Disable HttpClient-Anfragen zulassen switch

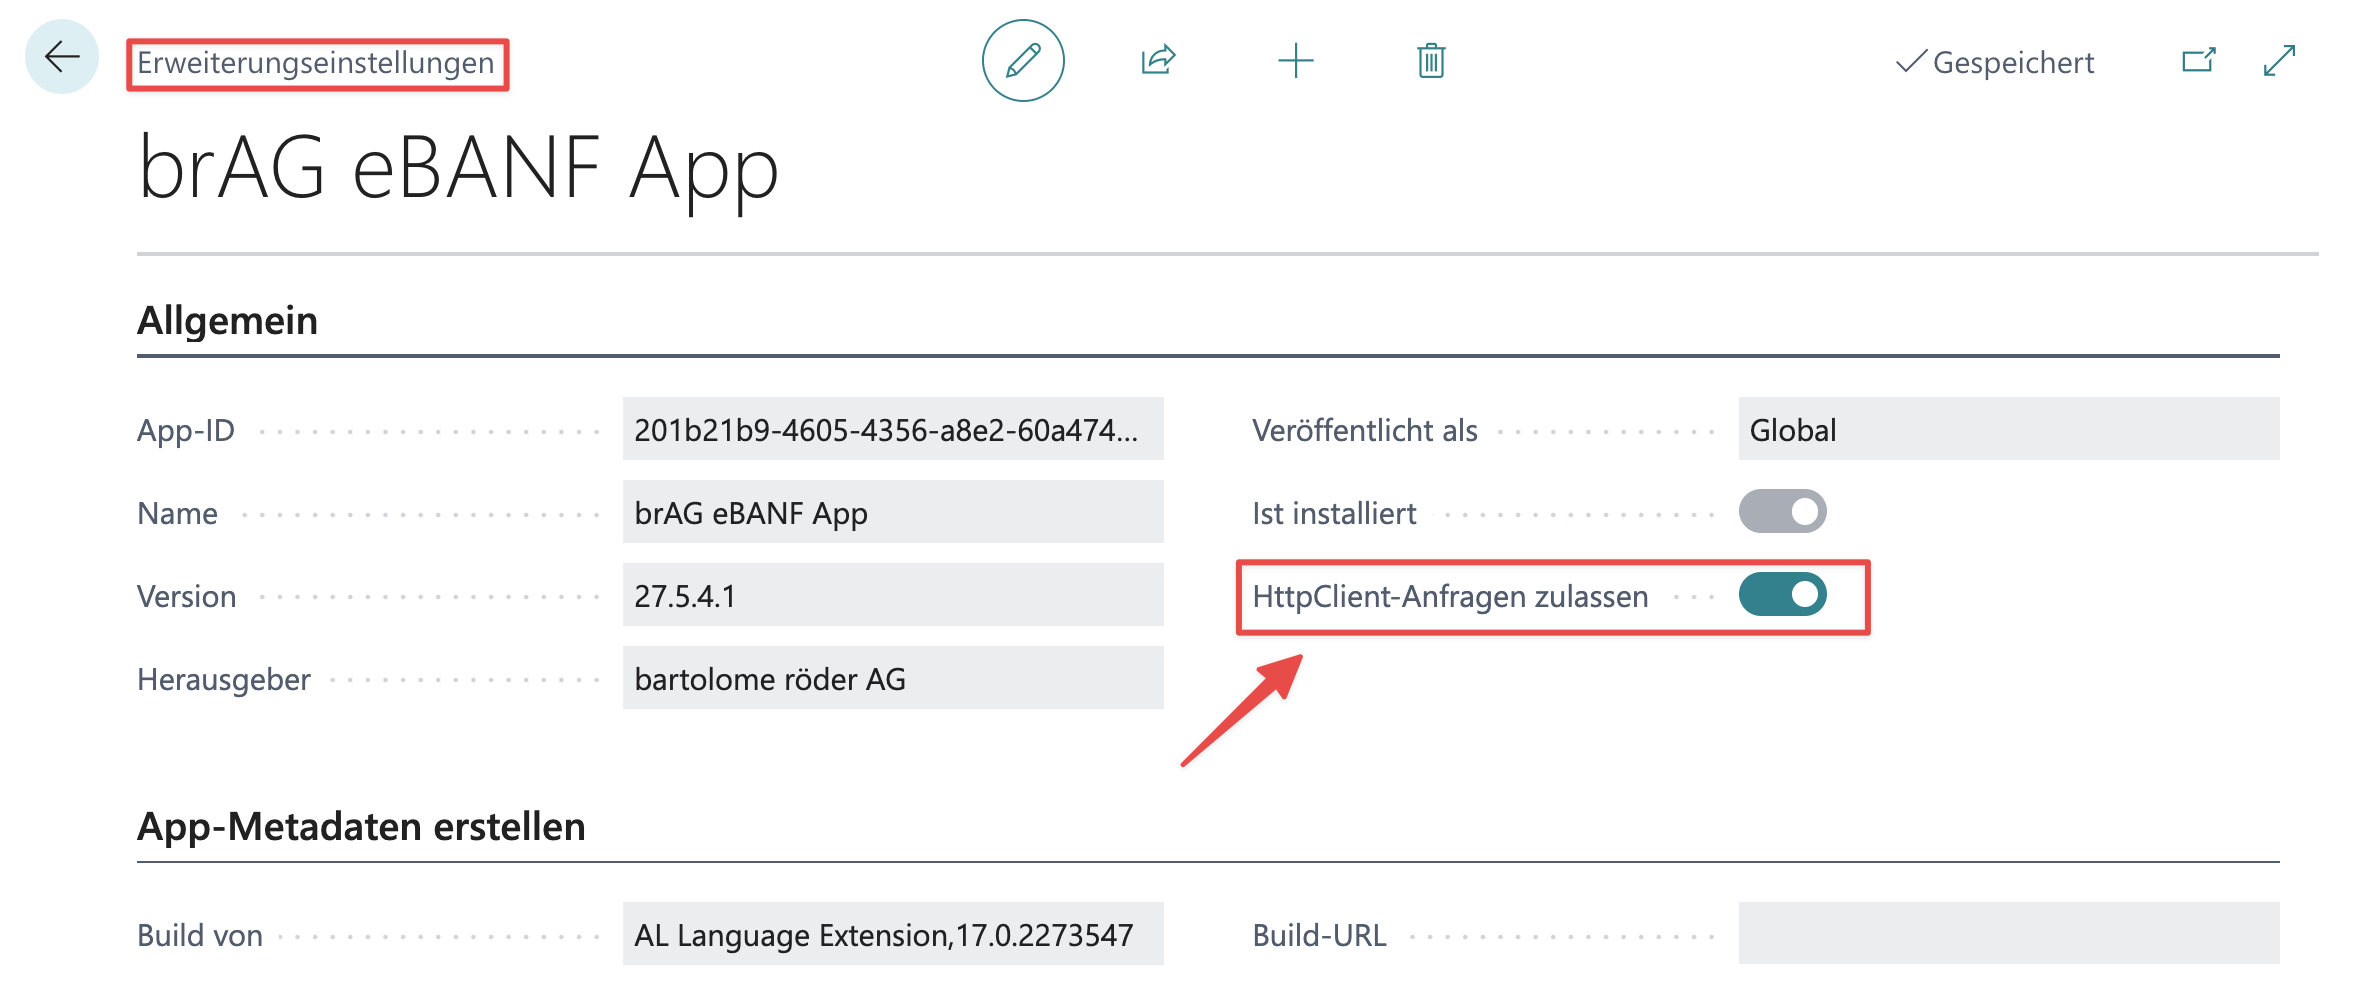pyautogui.click(x=1782, y=595)
